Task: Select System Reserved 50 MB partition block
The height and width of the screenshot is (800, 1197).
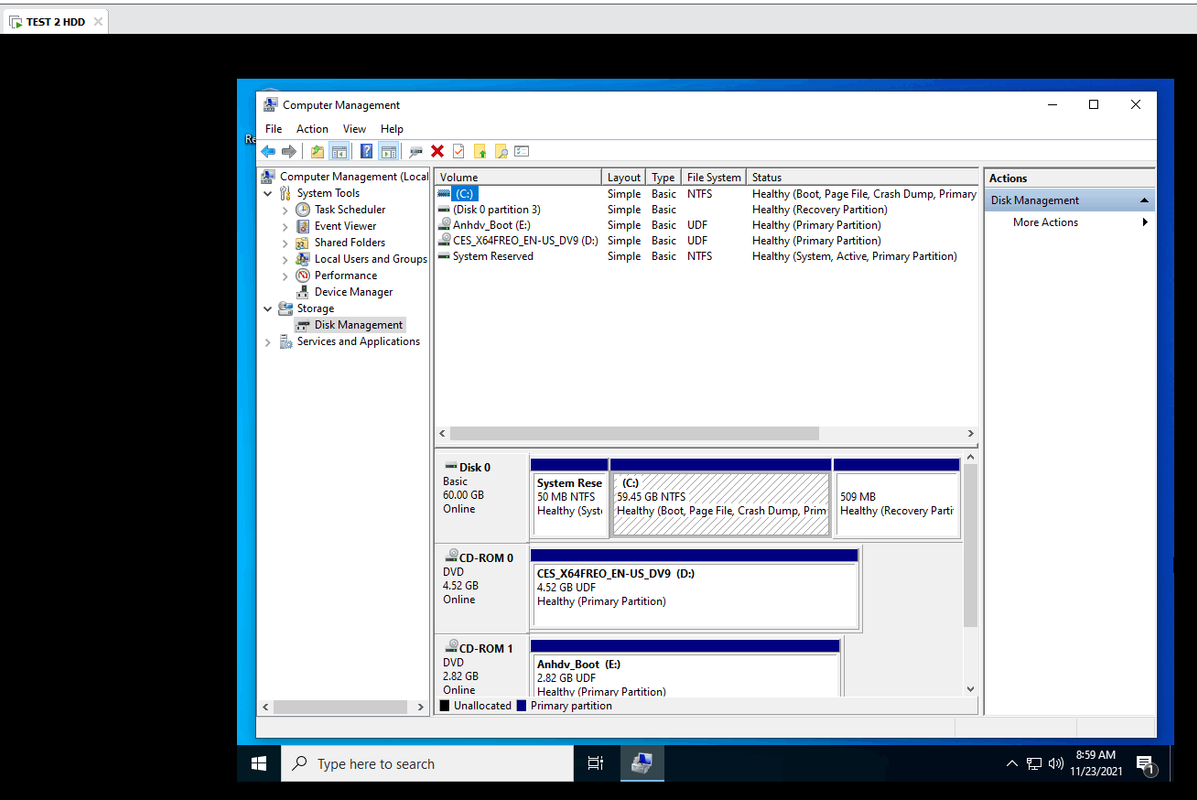Action: click(569, 498)
